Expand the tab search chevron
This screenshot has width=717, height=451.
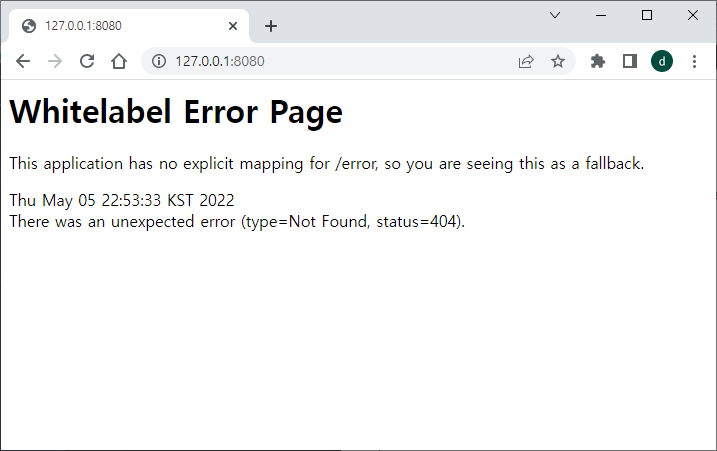[555, 15]
